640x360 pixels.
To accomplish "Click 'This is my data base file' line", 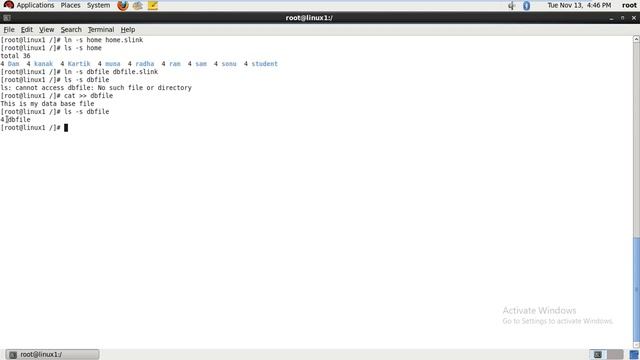I will [x=47, y=104].
